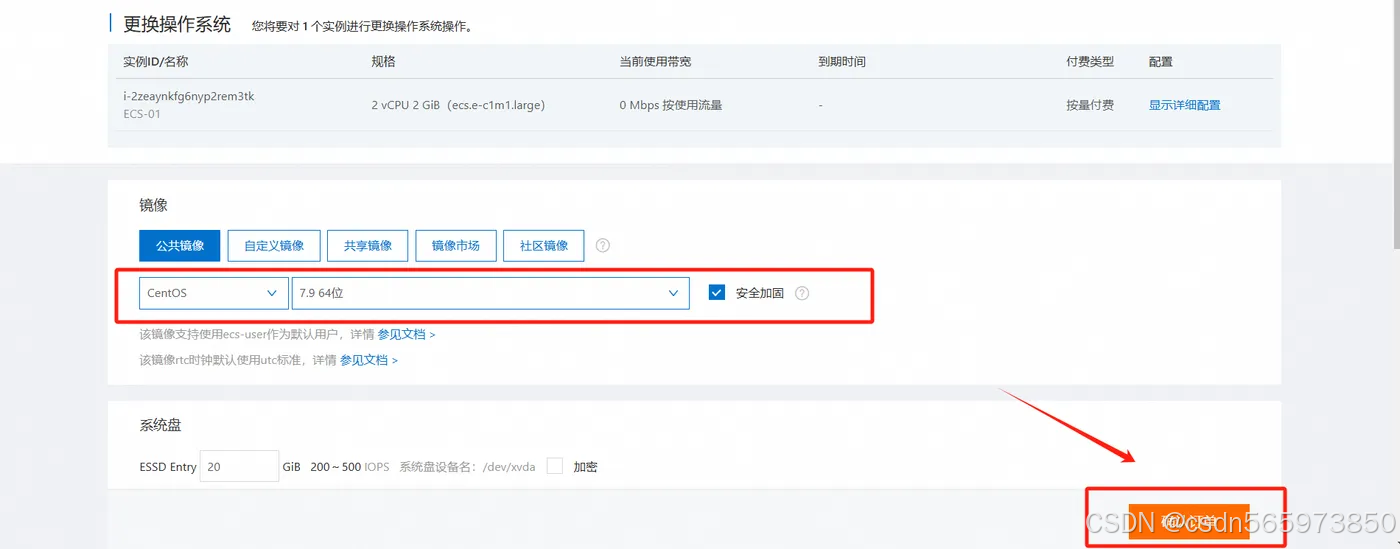The image size is (1400, 549).
Task: Click the 配置 column header
Action: click(1160, 62)
